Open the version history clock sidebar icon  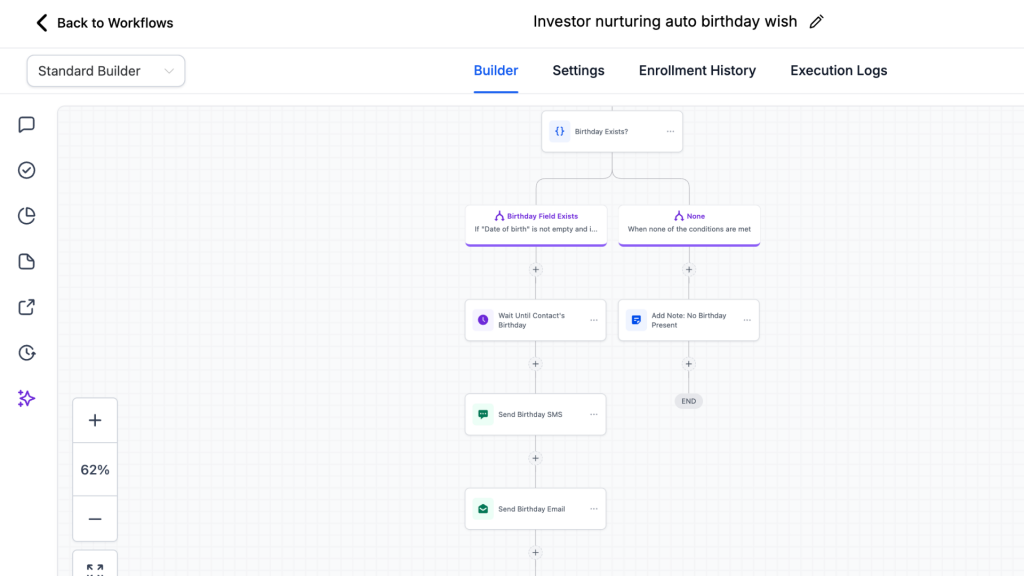27,353
